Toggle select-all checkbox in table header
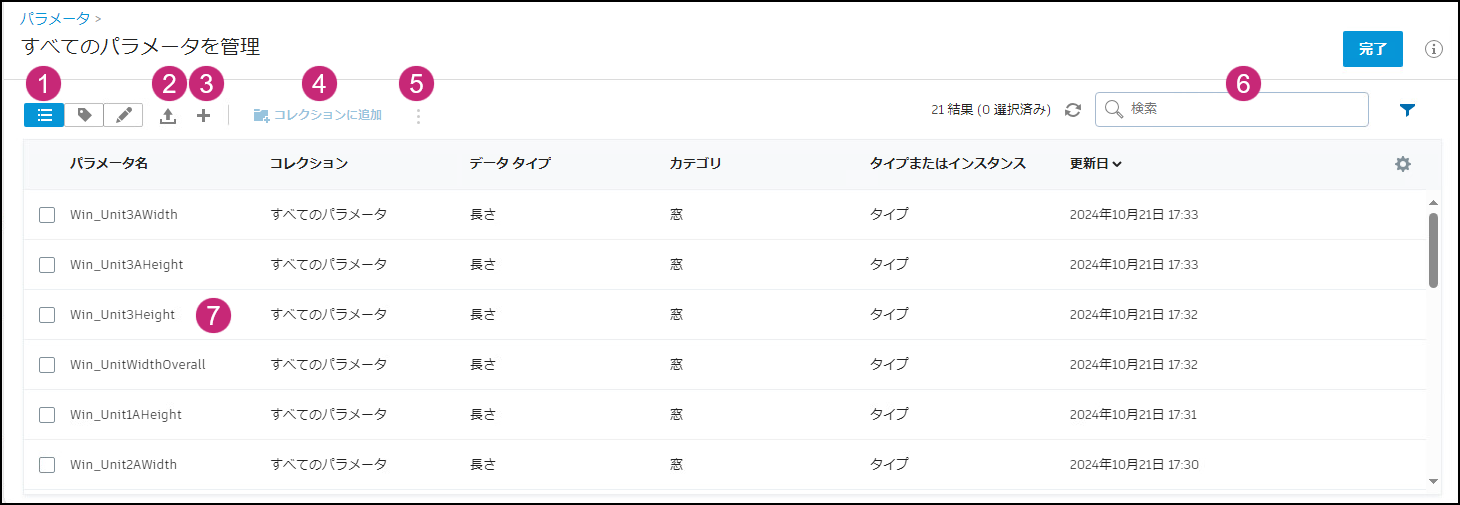 [x=47, y=164]
